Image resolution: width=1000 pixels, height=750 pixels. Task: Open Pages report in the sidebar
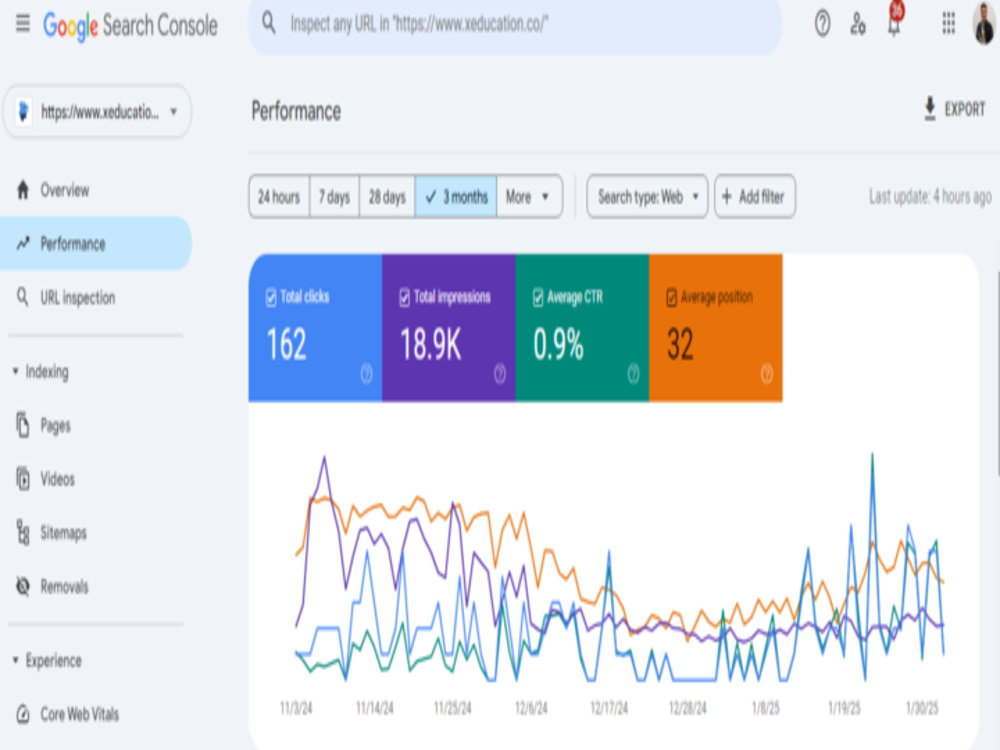click(x=96, y=425)
